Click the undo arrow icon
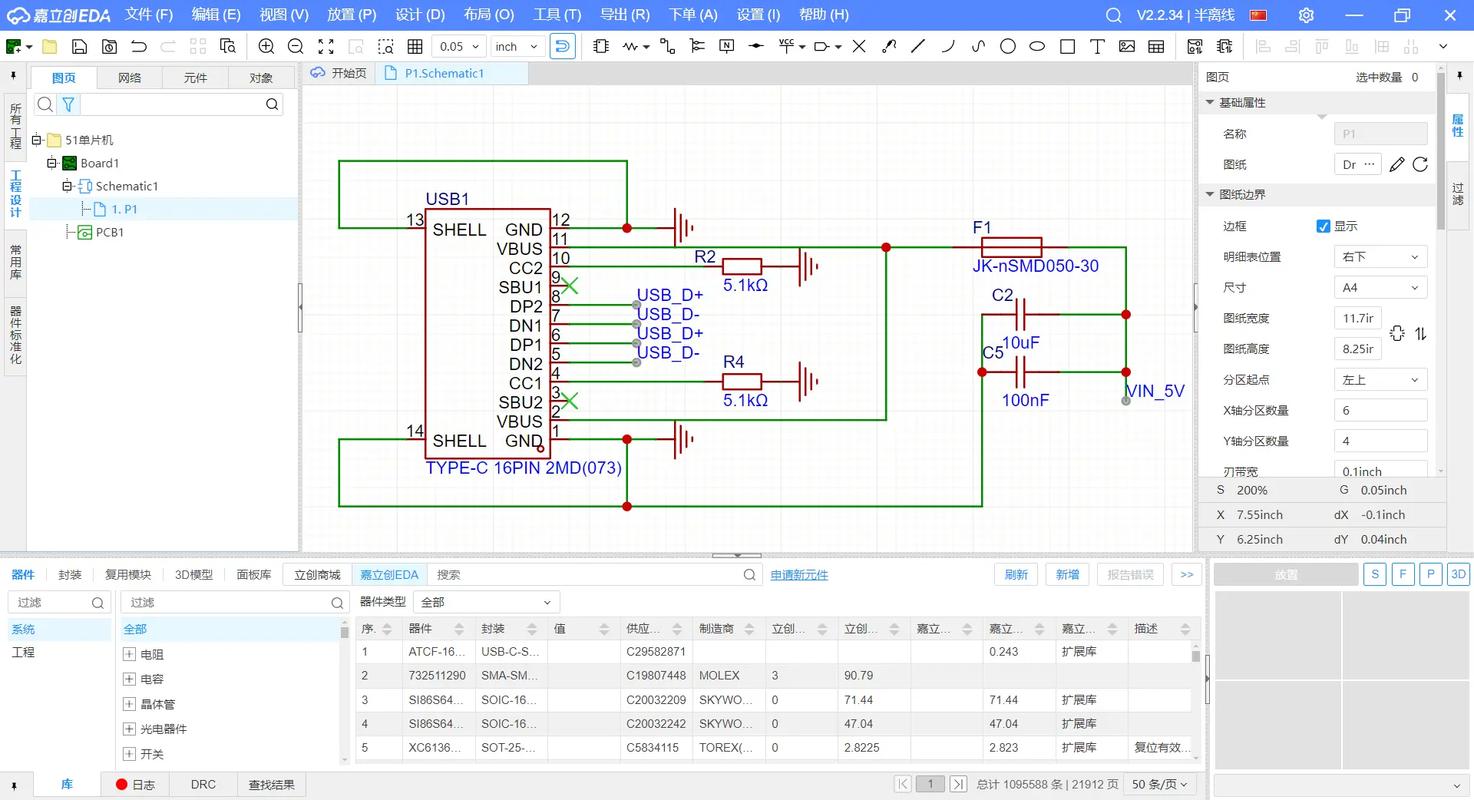The height and width of the screenshot is (800, 1474). coord(139,46)
